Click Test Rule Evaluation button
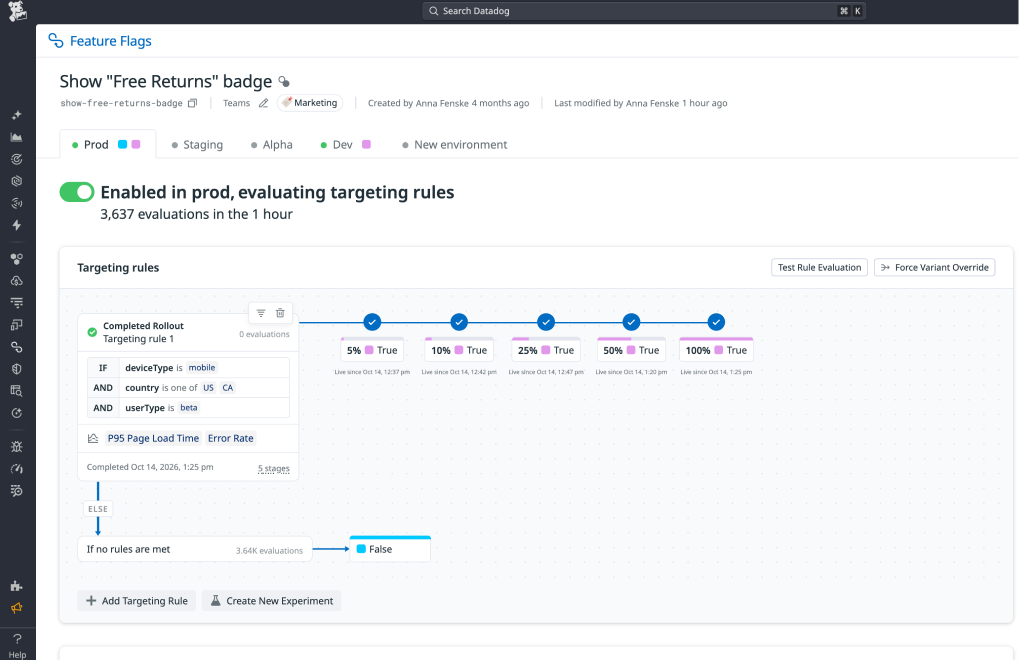The image size is (1020, 660). 820,267
